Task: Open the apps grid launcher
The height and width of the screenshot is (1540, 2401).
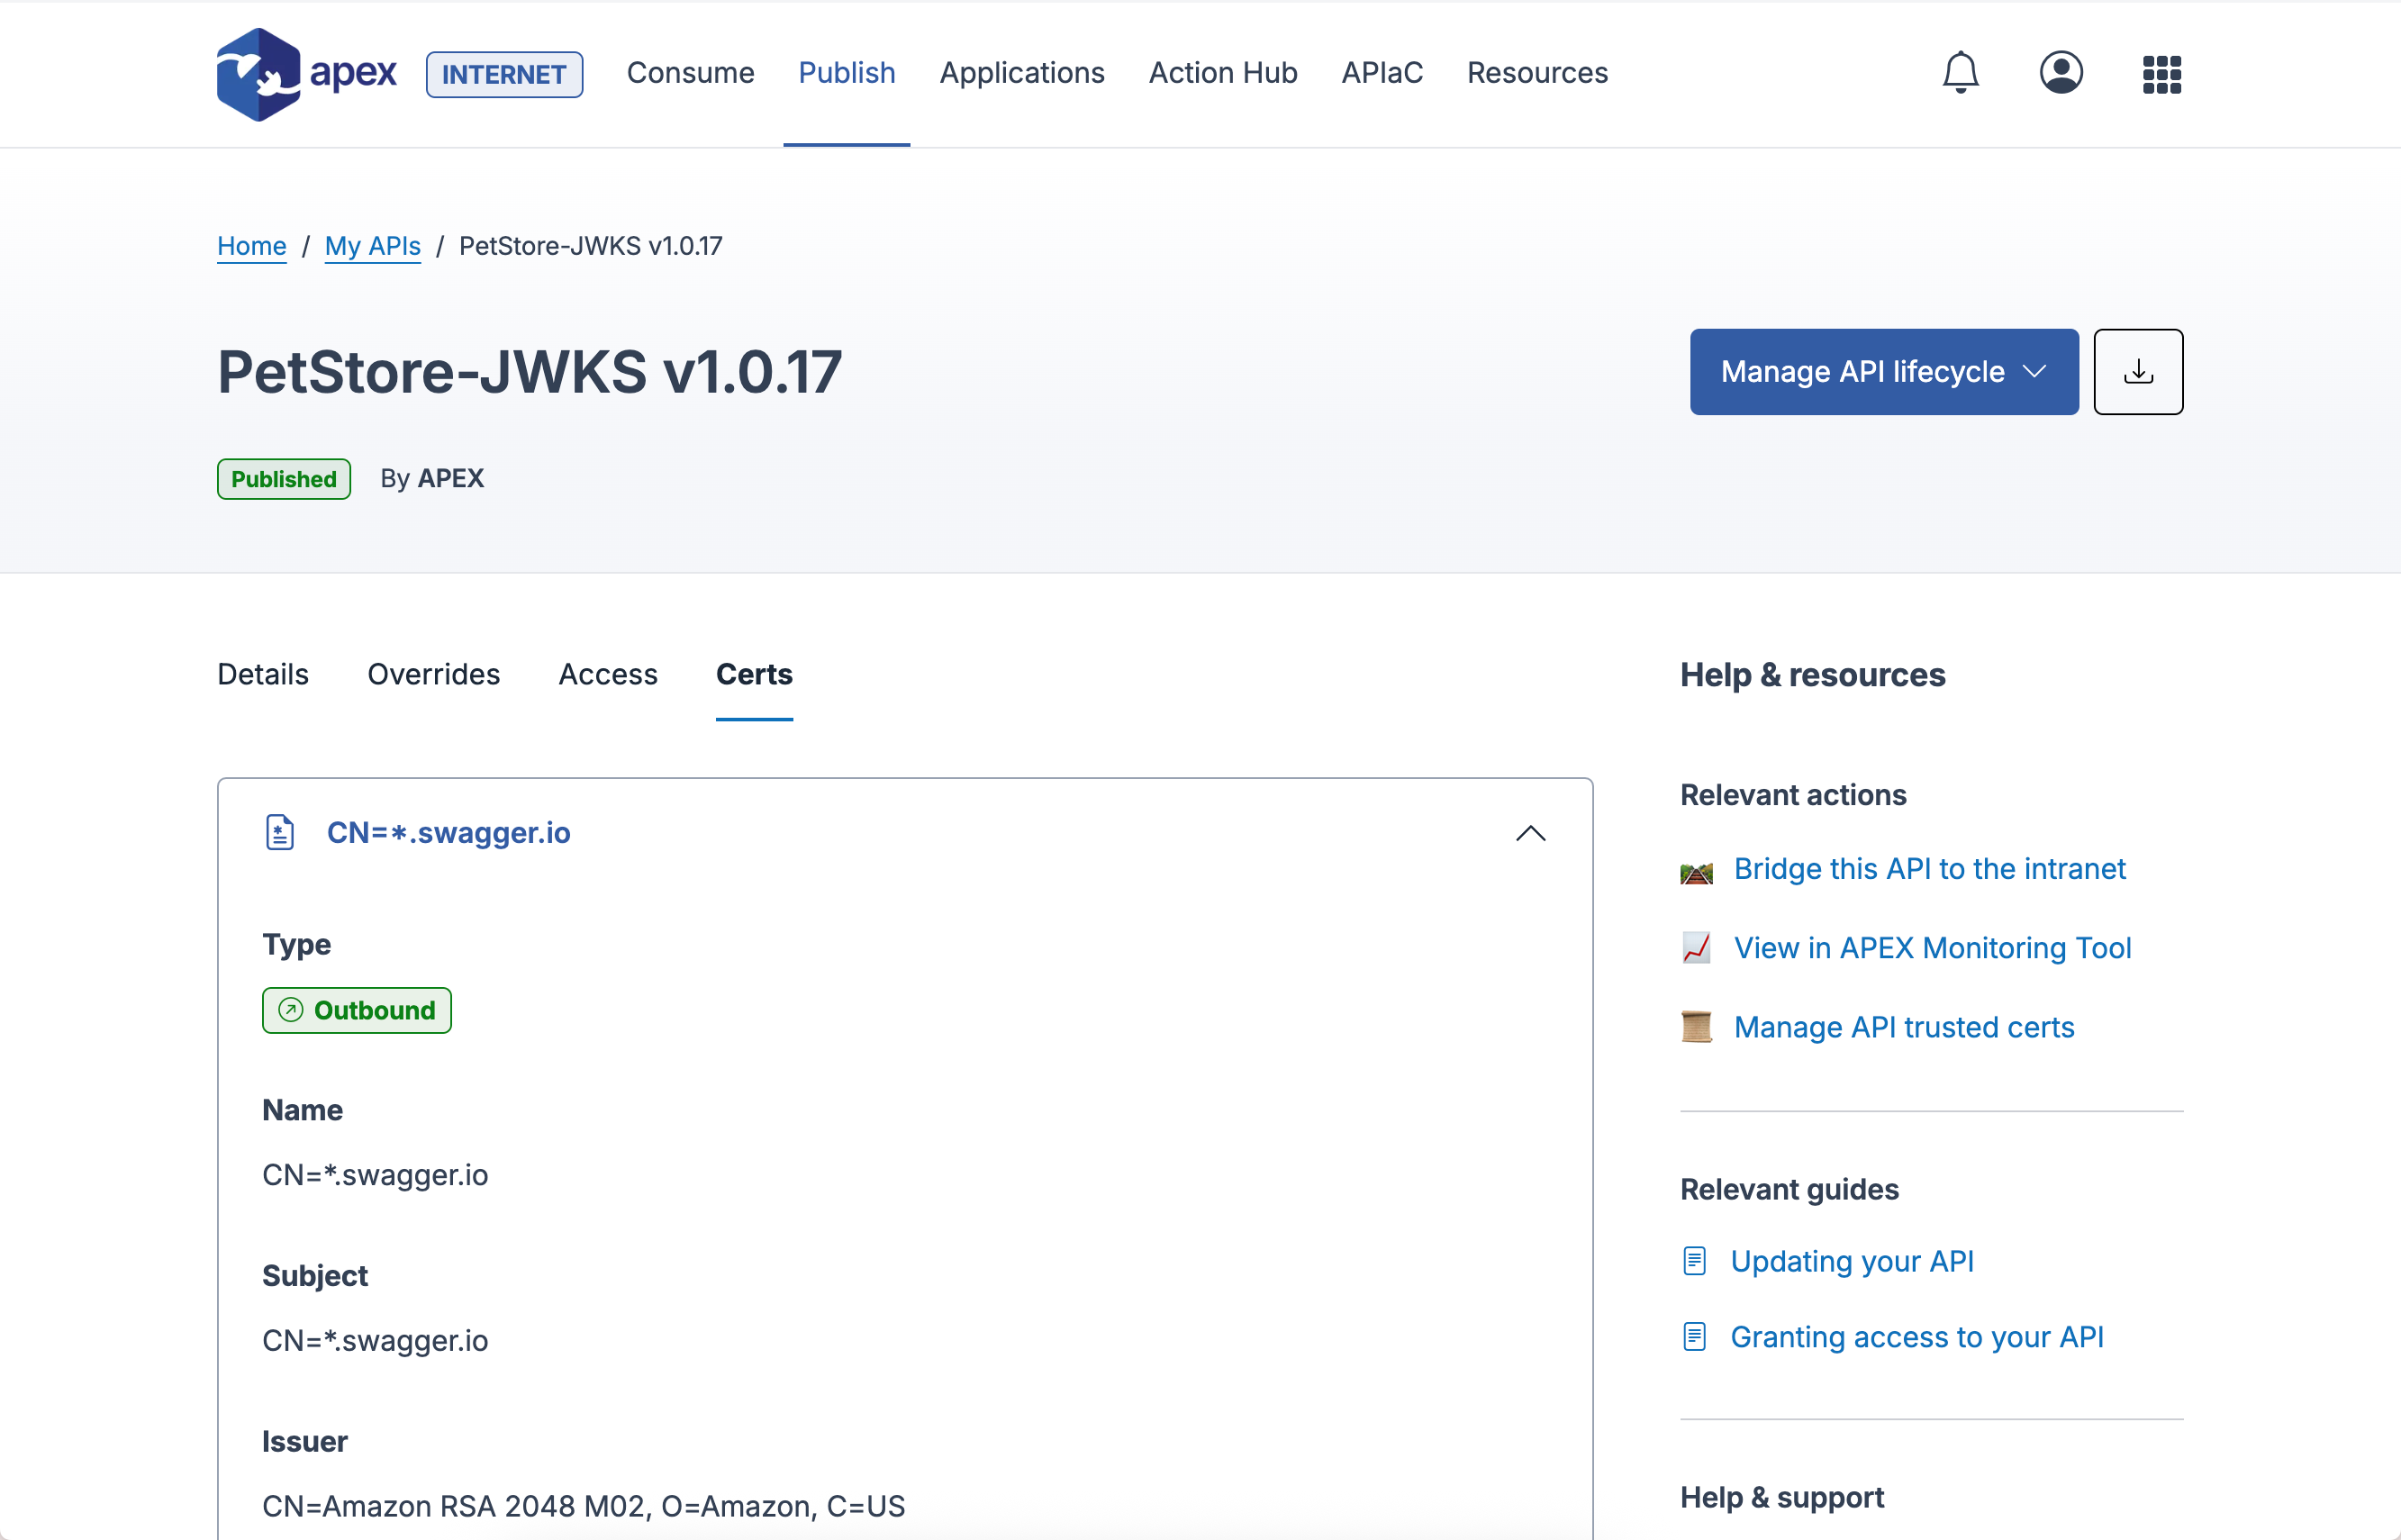Action: [2160, 72]
